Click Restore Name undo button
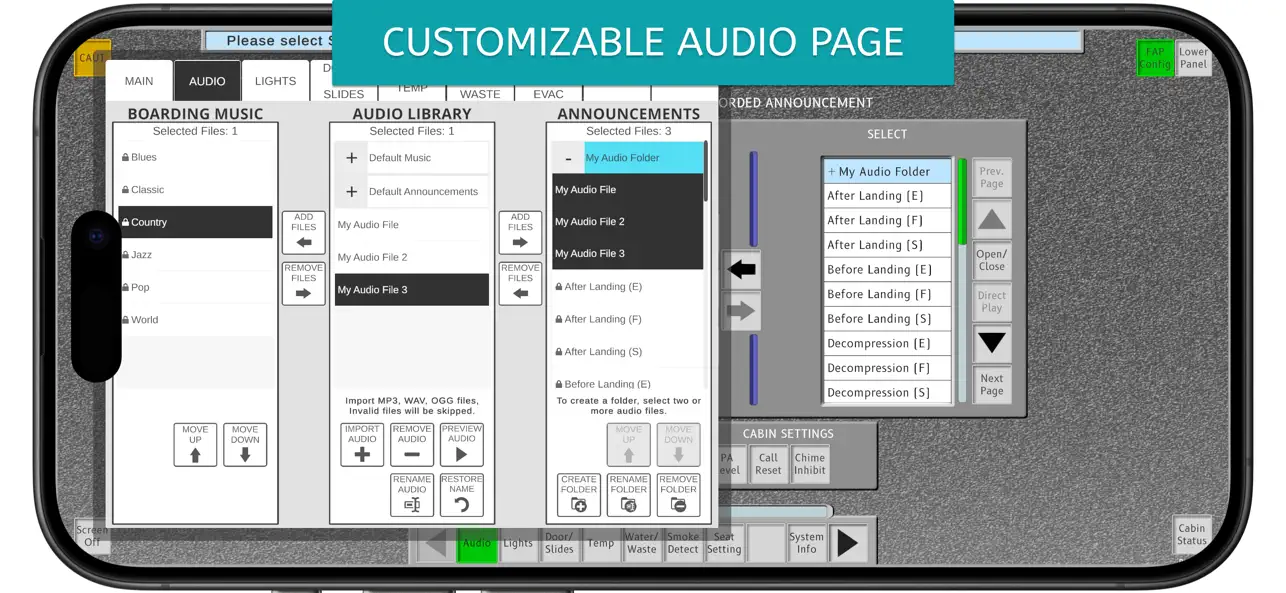The image size is (1286, 593). (x=462, y=495)
